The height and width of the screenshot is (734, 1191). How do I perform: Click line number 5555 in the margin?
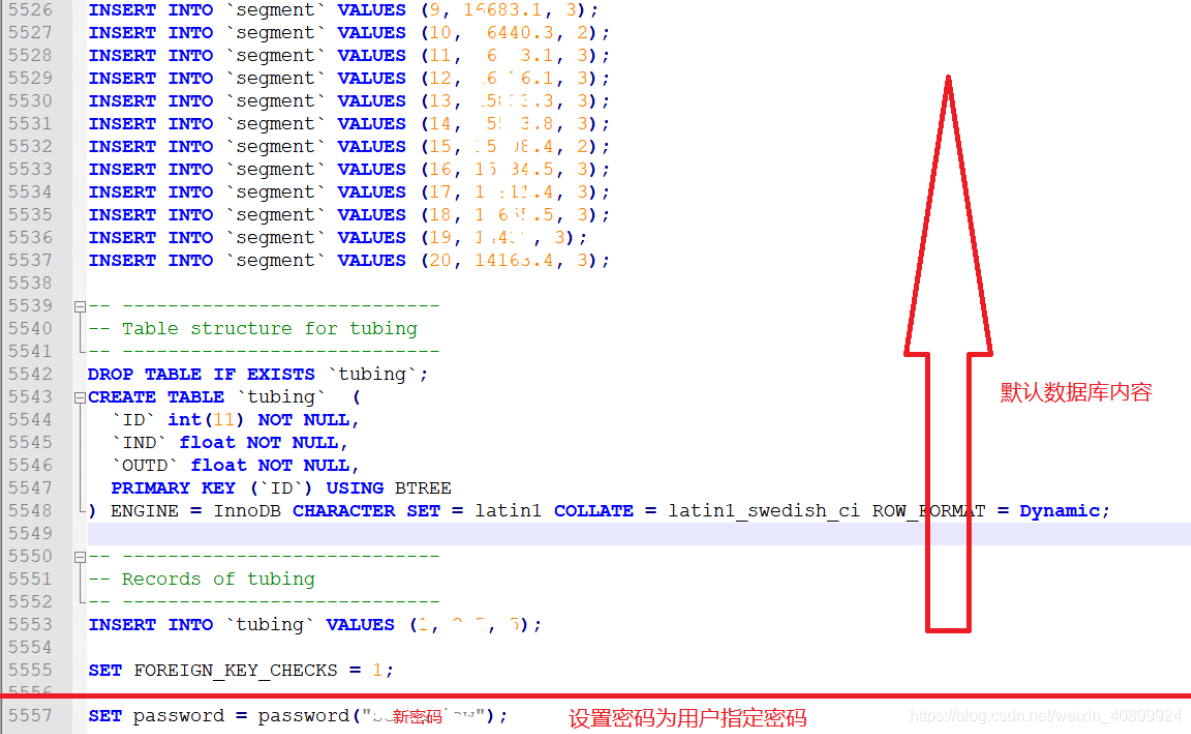pos(30,671)
